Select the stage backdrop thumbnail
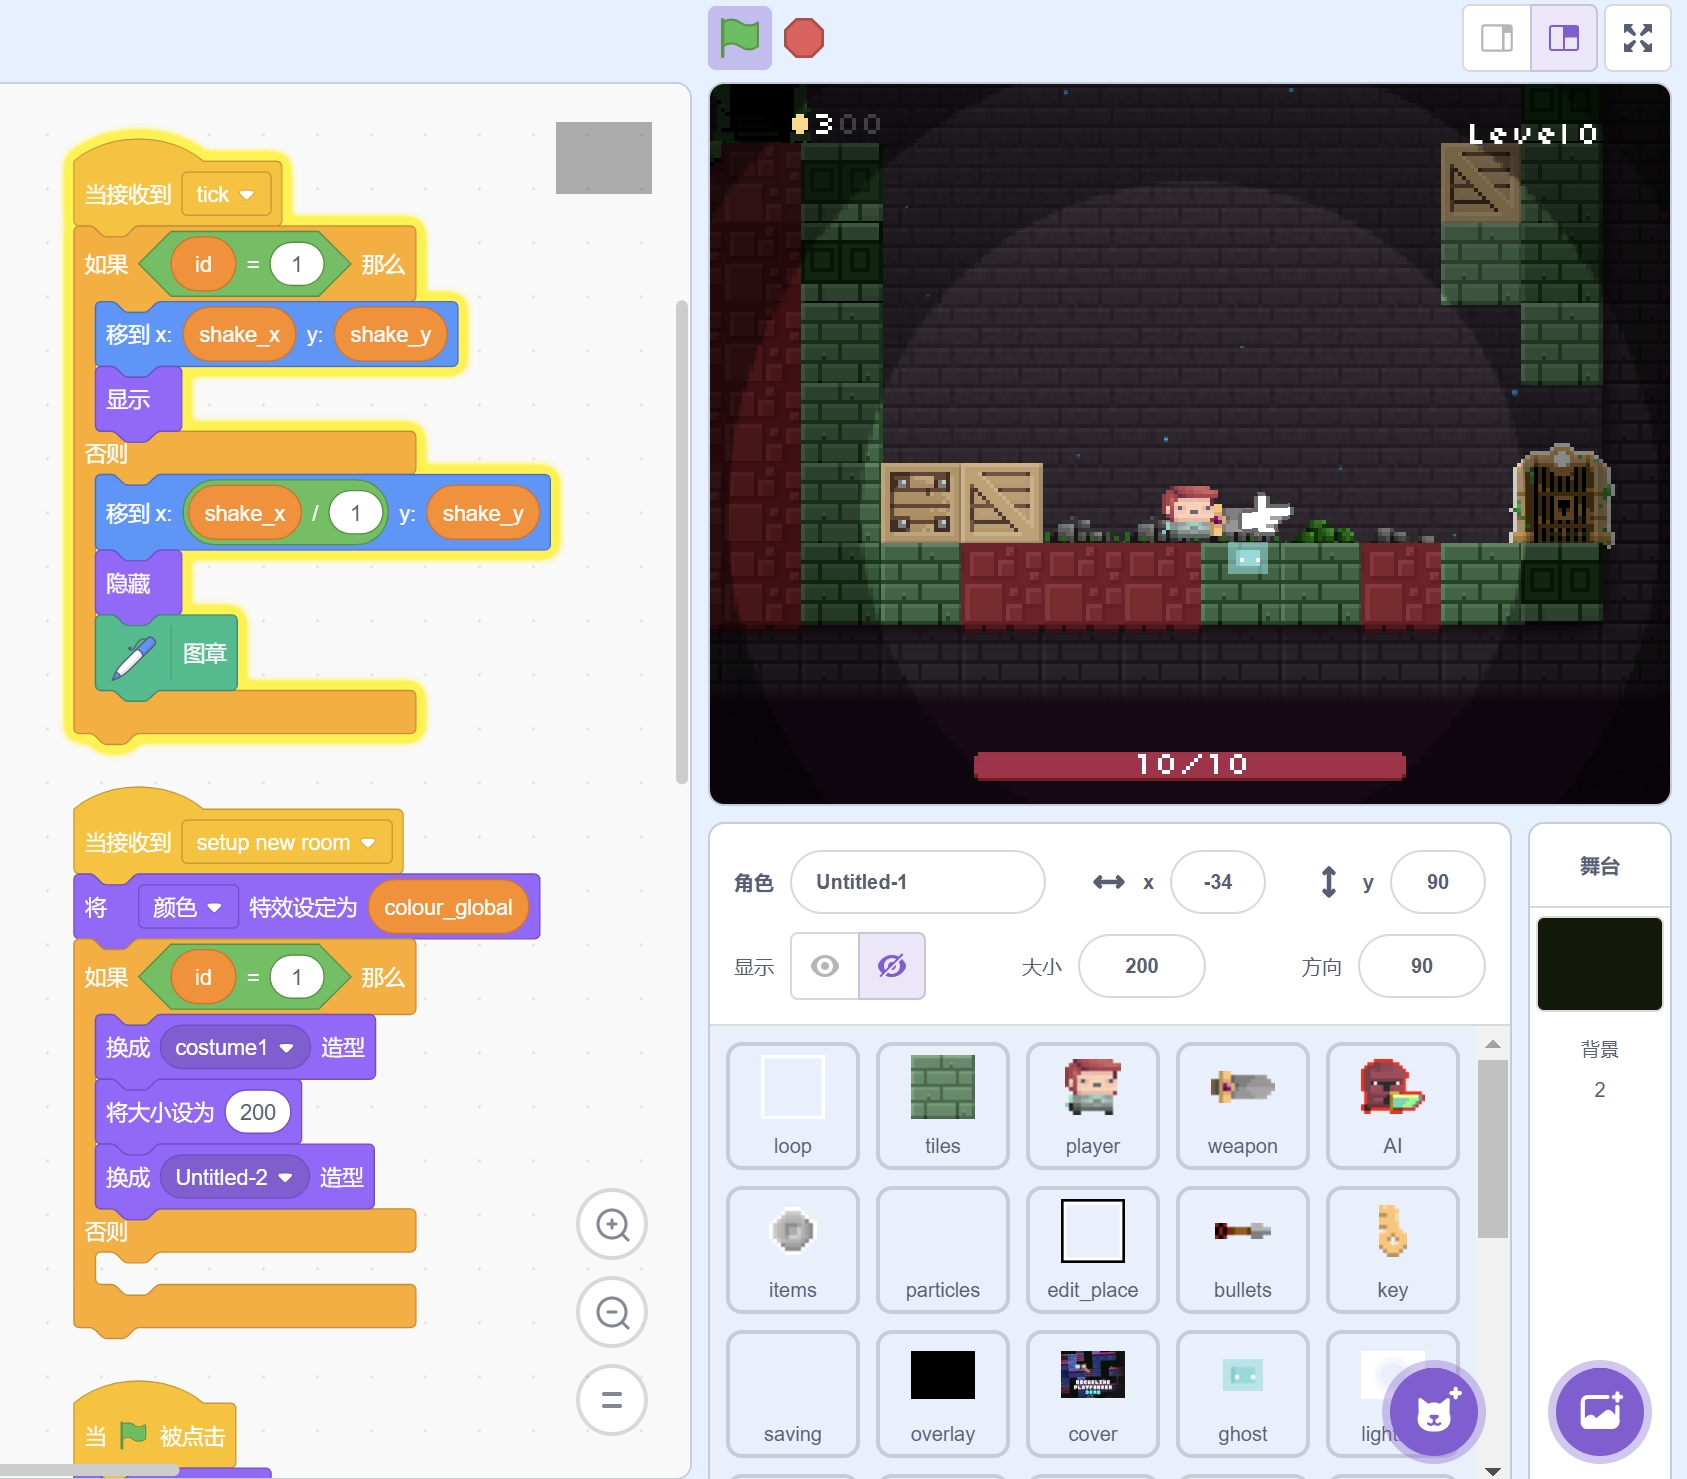Viewport: 1687px width, 1479px height. [x=1599, y=964]
